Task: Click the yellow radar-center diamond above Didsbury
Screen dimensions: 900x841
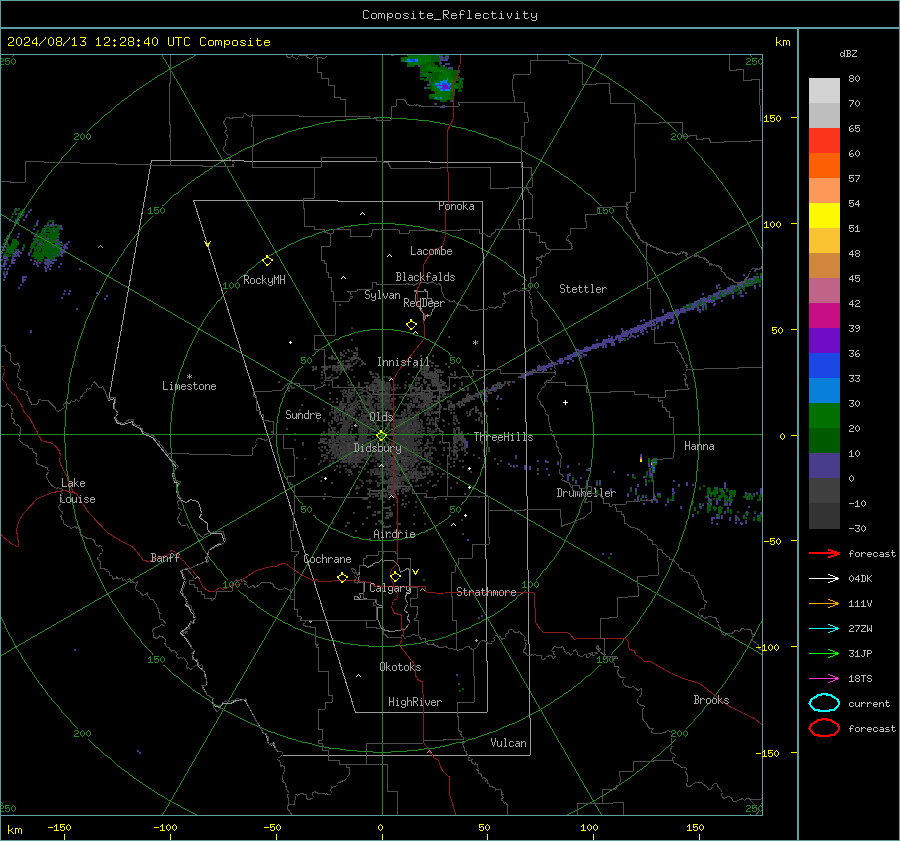Action: point(381,436)
